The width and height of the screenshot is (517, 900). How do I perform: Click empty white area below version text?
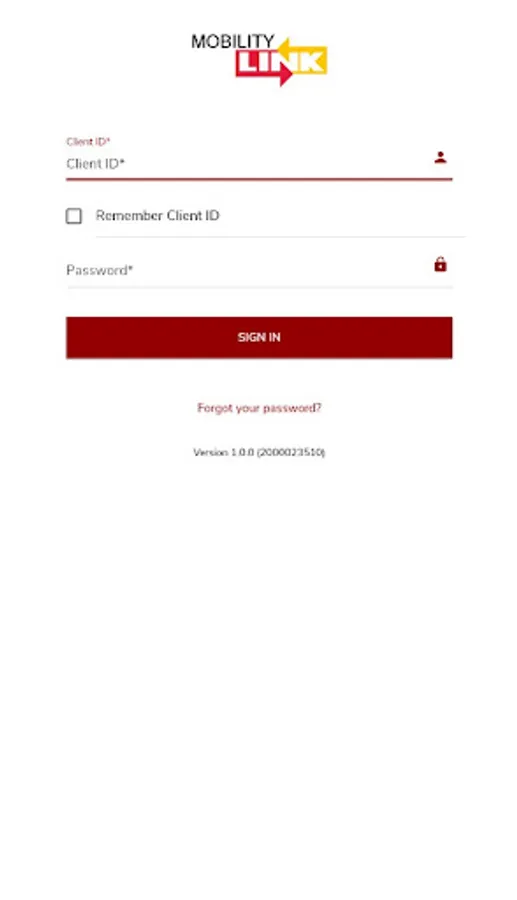point(258,660)
